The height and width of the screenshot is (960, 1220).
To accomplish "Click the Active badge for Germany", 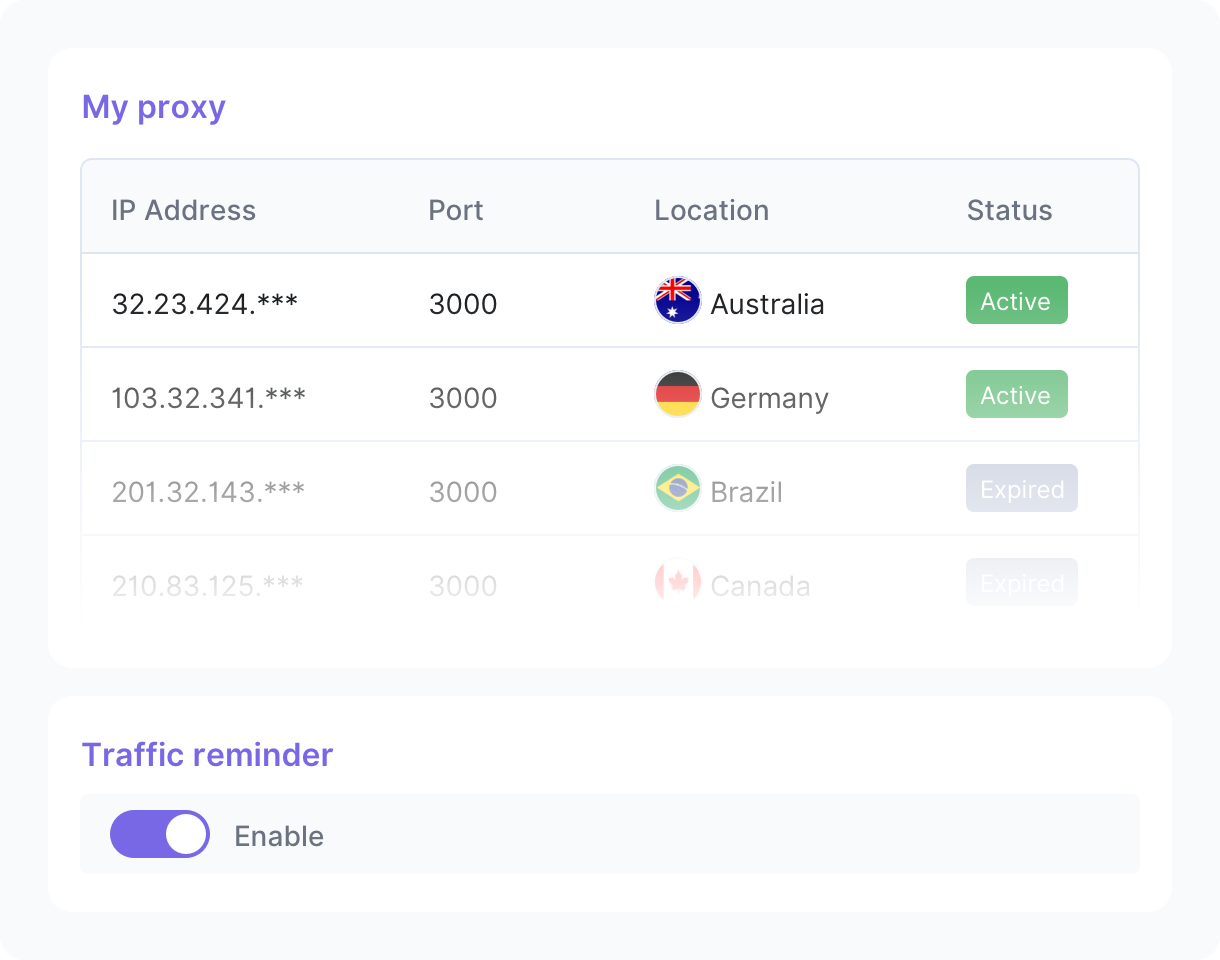I will point(1016,395).
